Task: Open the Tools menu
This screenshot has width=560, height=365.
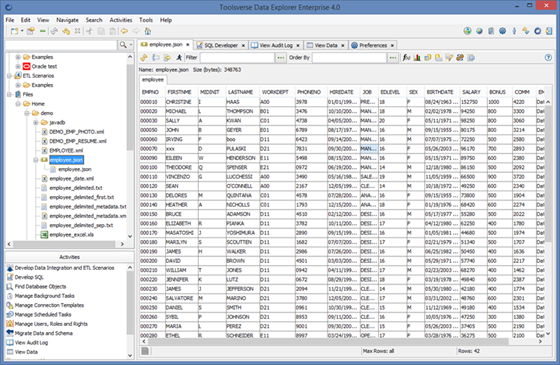Action: [x=146, y=20]
